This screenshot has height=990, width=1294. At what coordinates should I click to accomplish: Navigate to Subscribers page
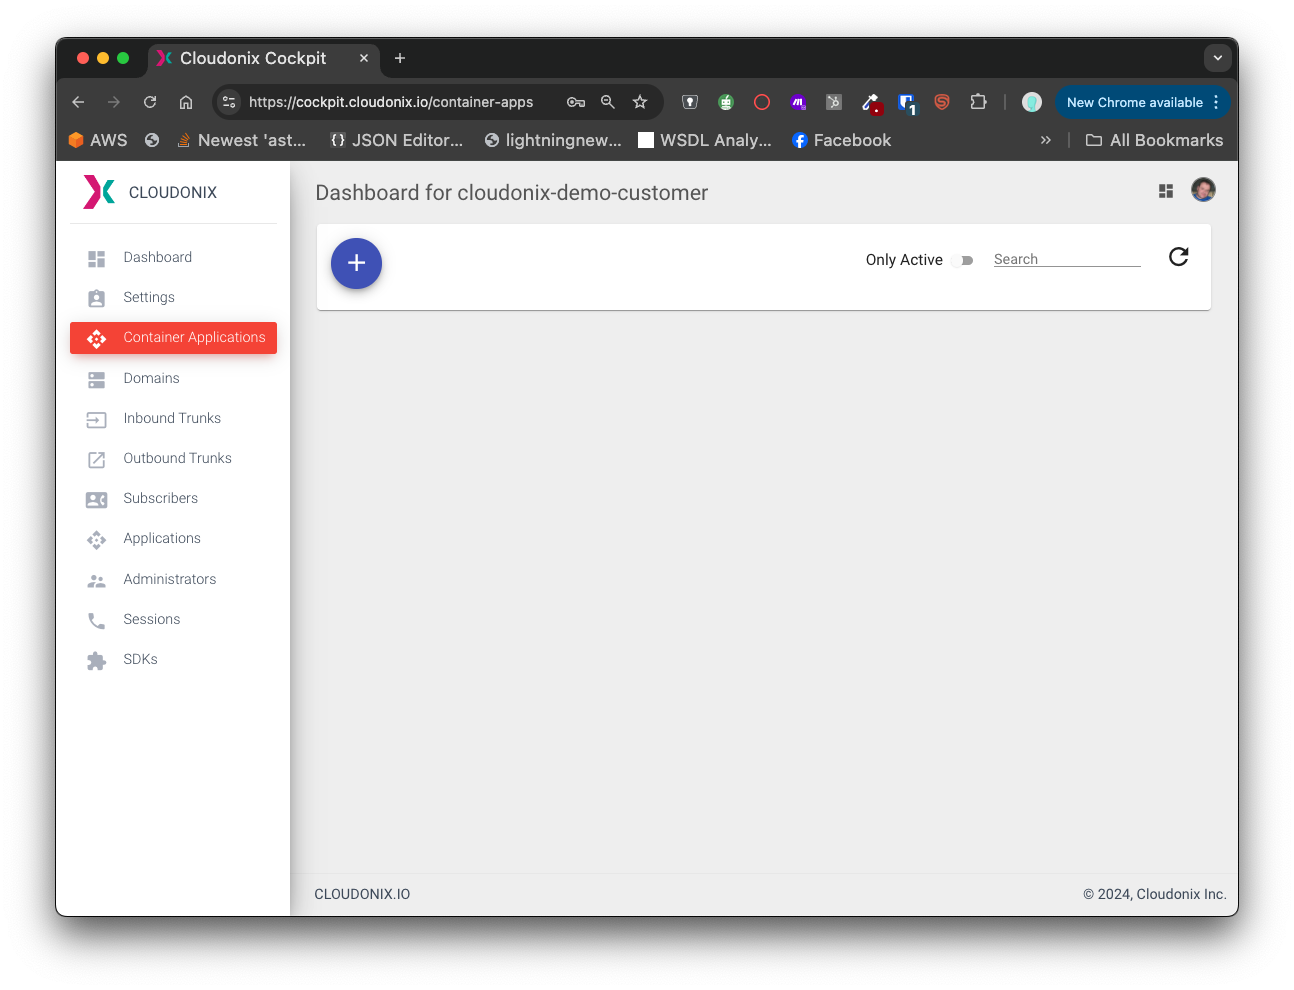coord(160,499)
